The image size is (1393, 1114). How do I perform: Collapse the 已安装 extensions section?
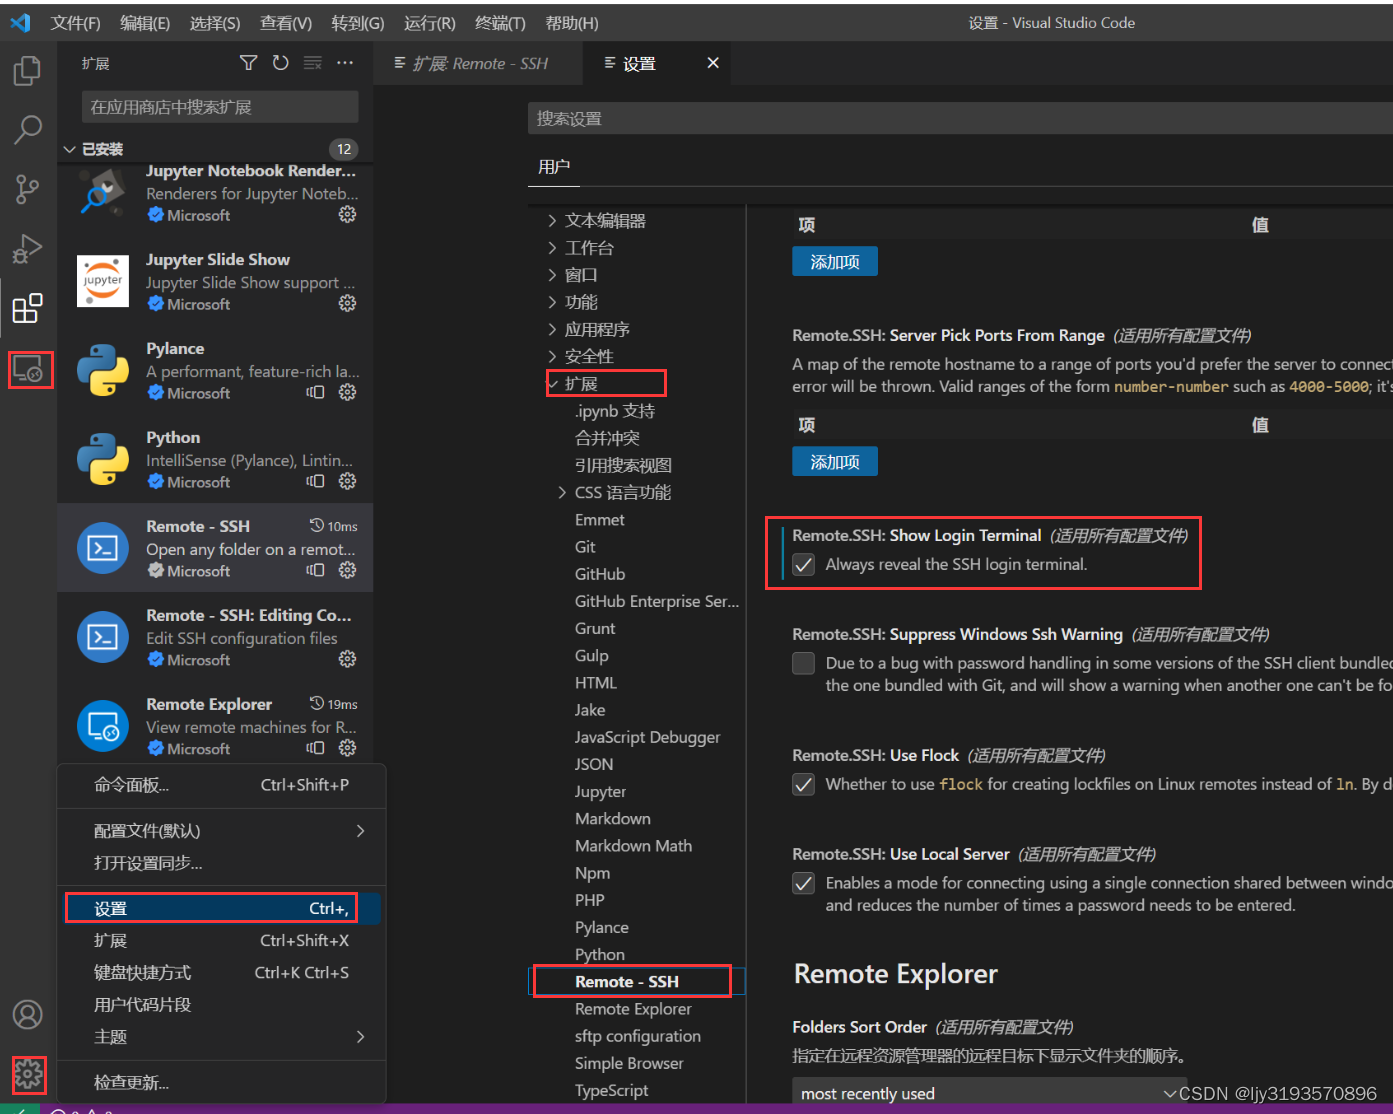tap(69, 149)
